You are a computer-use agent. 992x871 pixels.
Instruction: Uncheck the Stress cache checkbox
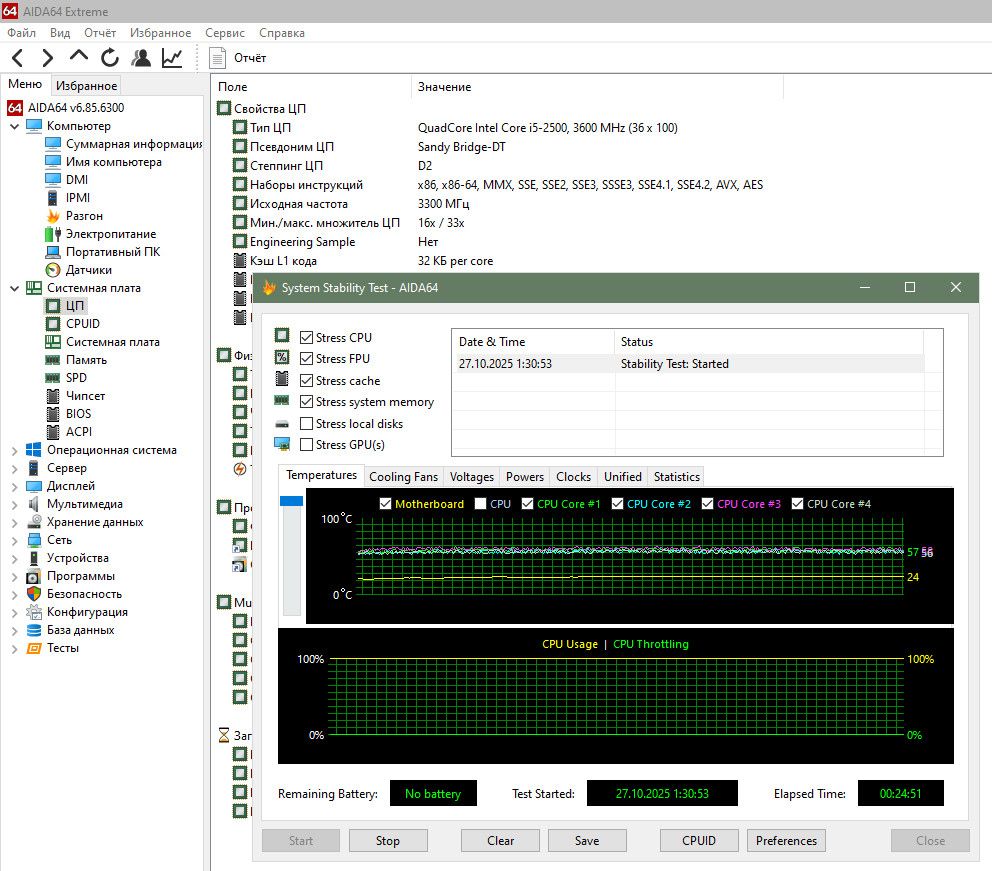point(307,381)
